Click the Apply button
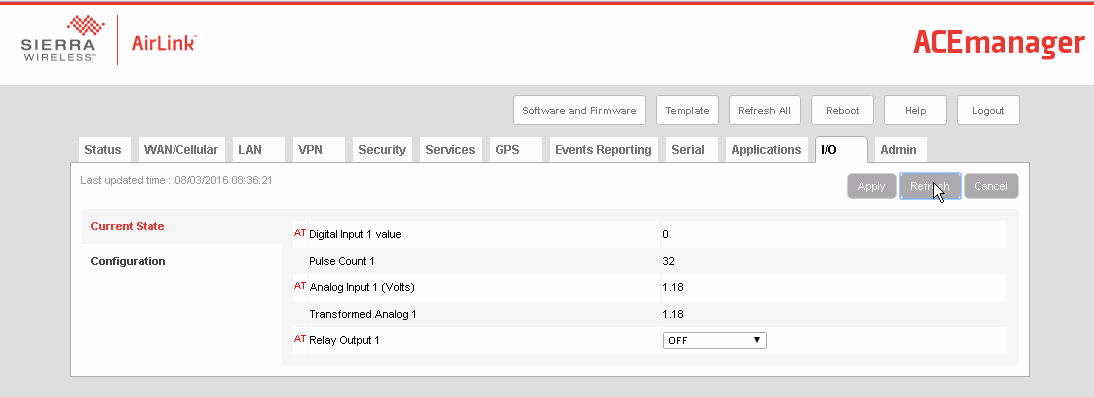The image size is (1094, 397). (871, 186)
